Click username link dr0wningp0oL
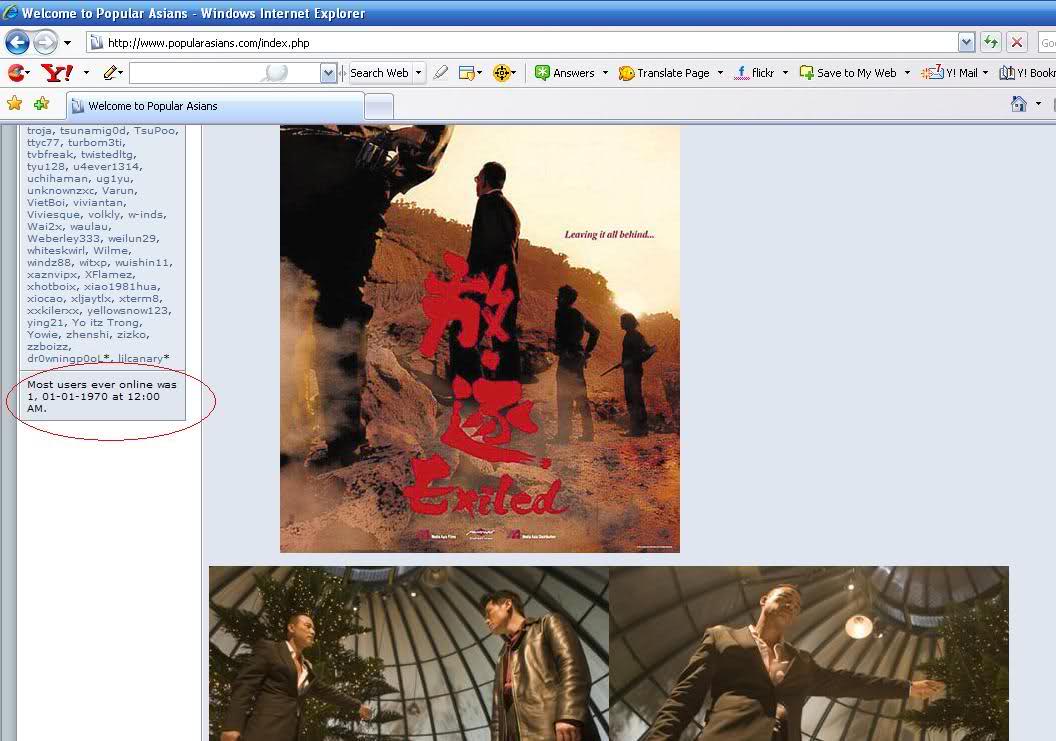This screenshot has height=741, width=1056. tap(65, 358)
